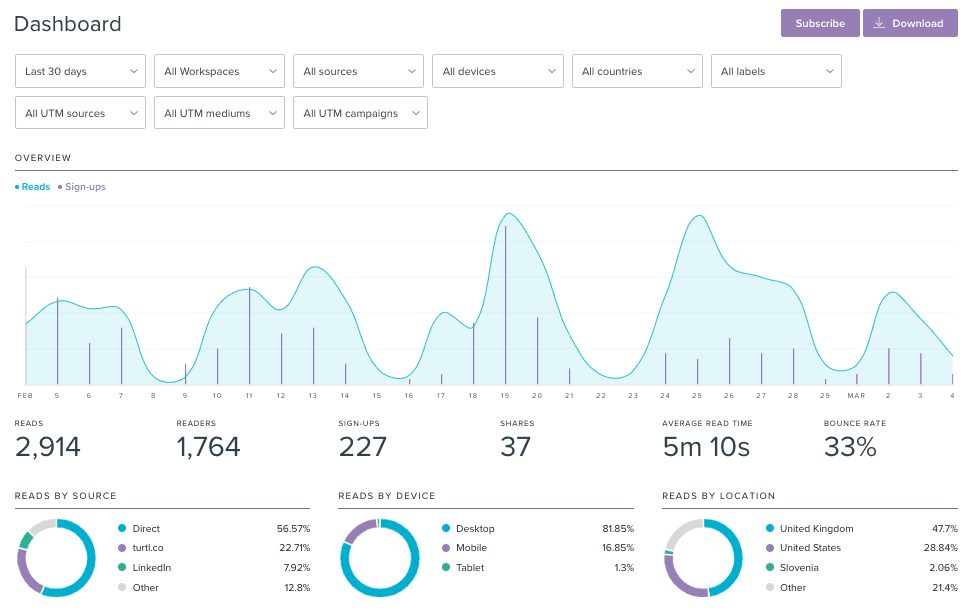Click the Subscribe button
This screenshot has width=972, height=608.
[819, 23]
